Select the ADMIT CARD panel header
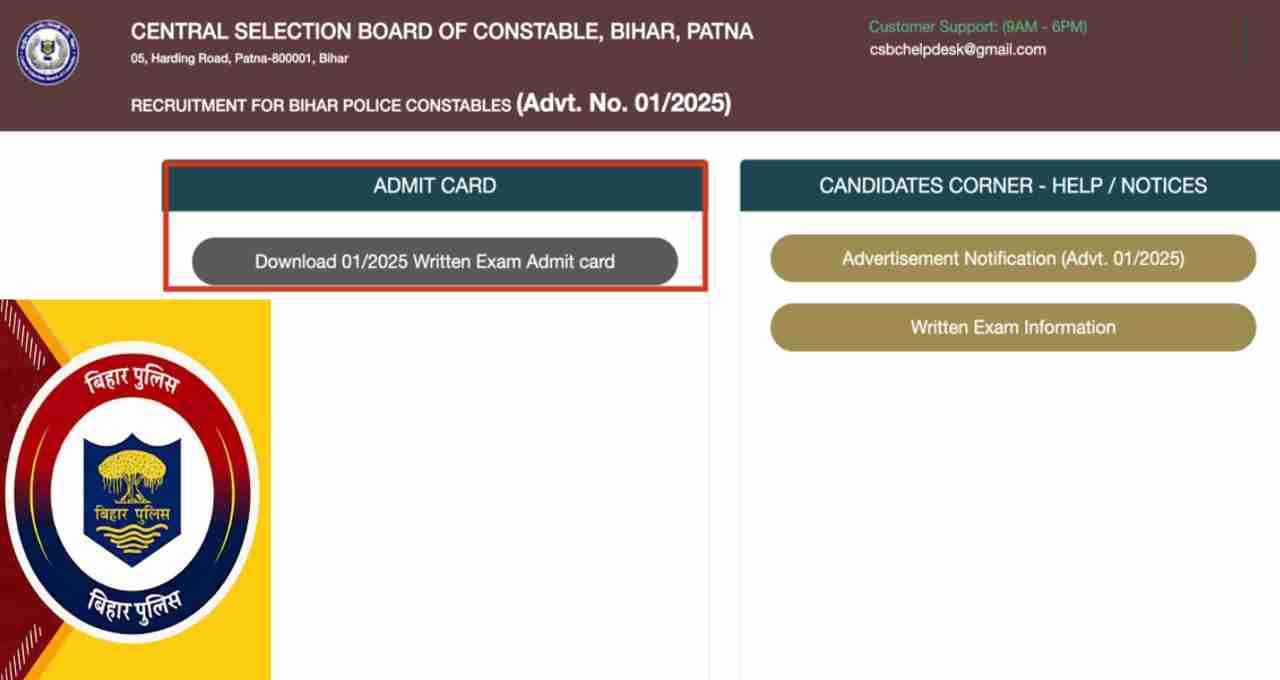1280x680 pixels. [435, 186]
